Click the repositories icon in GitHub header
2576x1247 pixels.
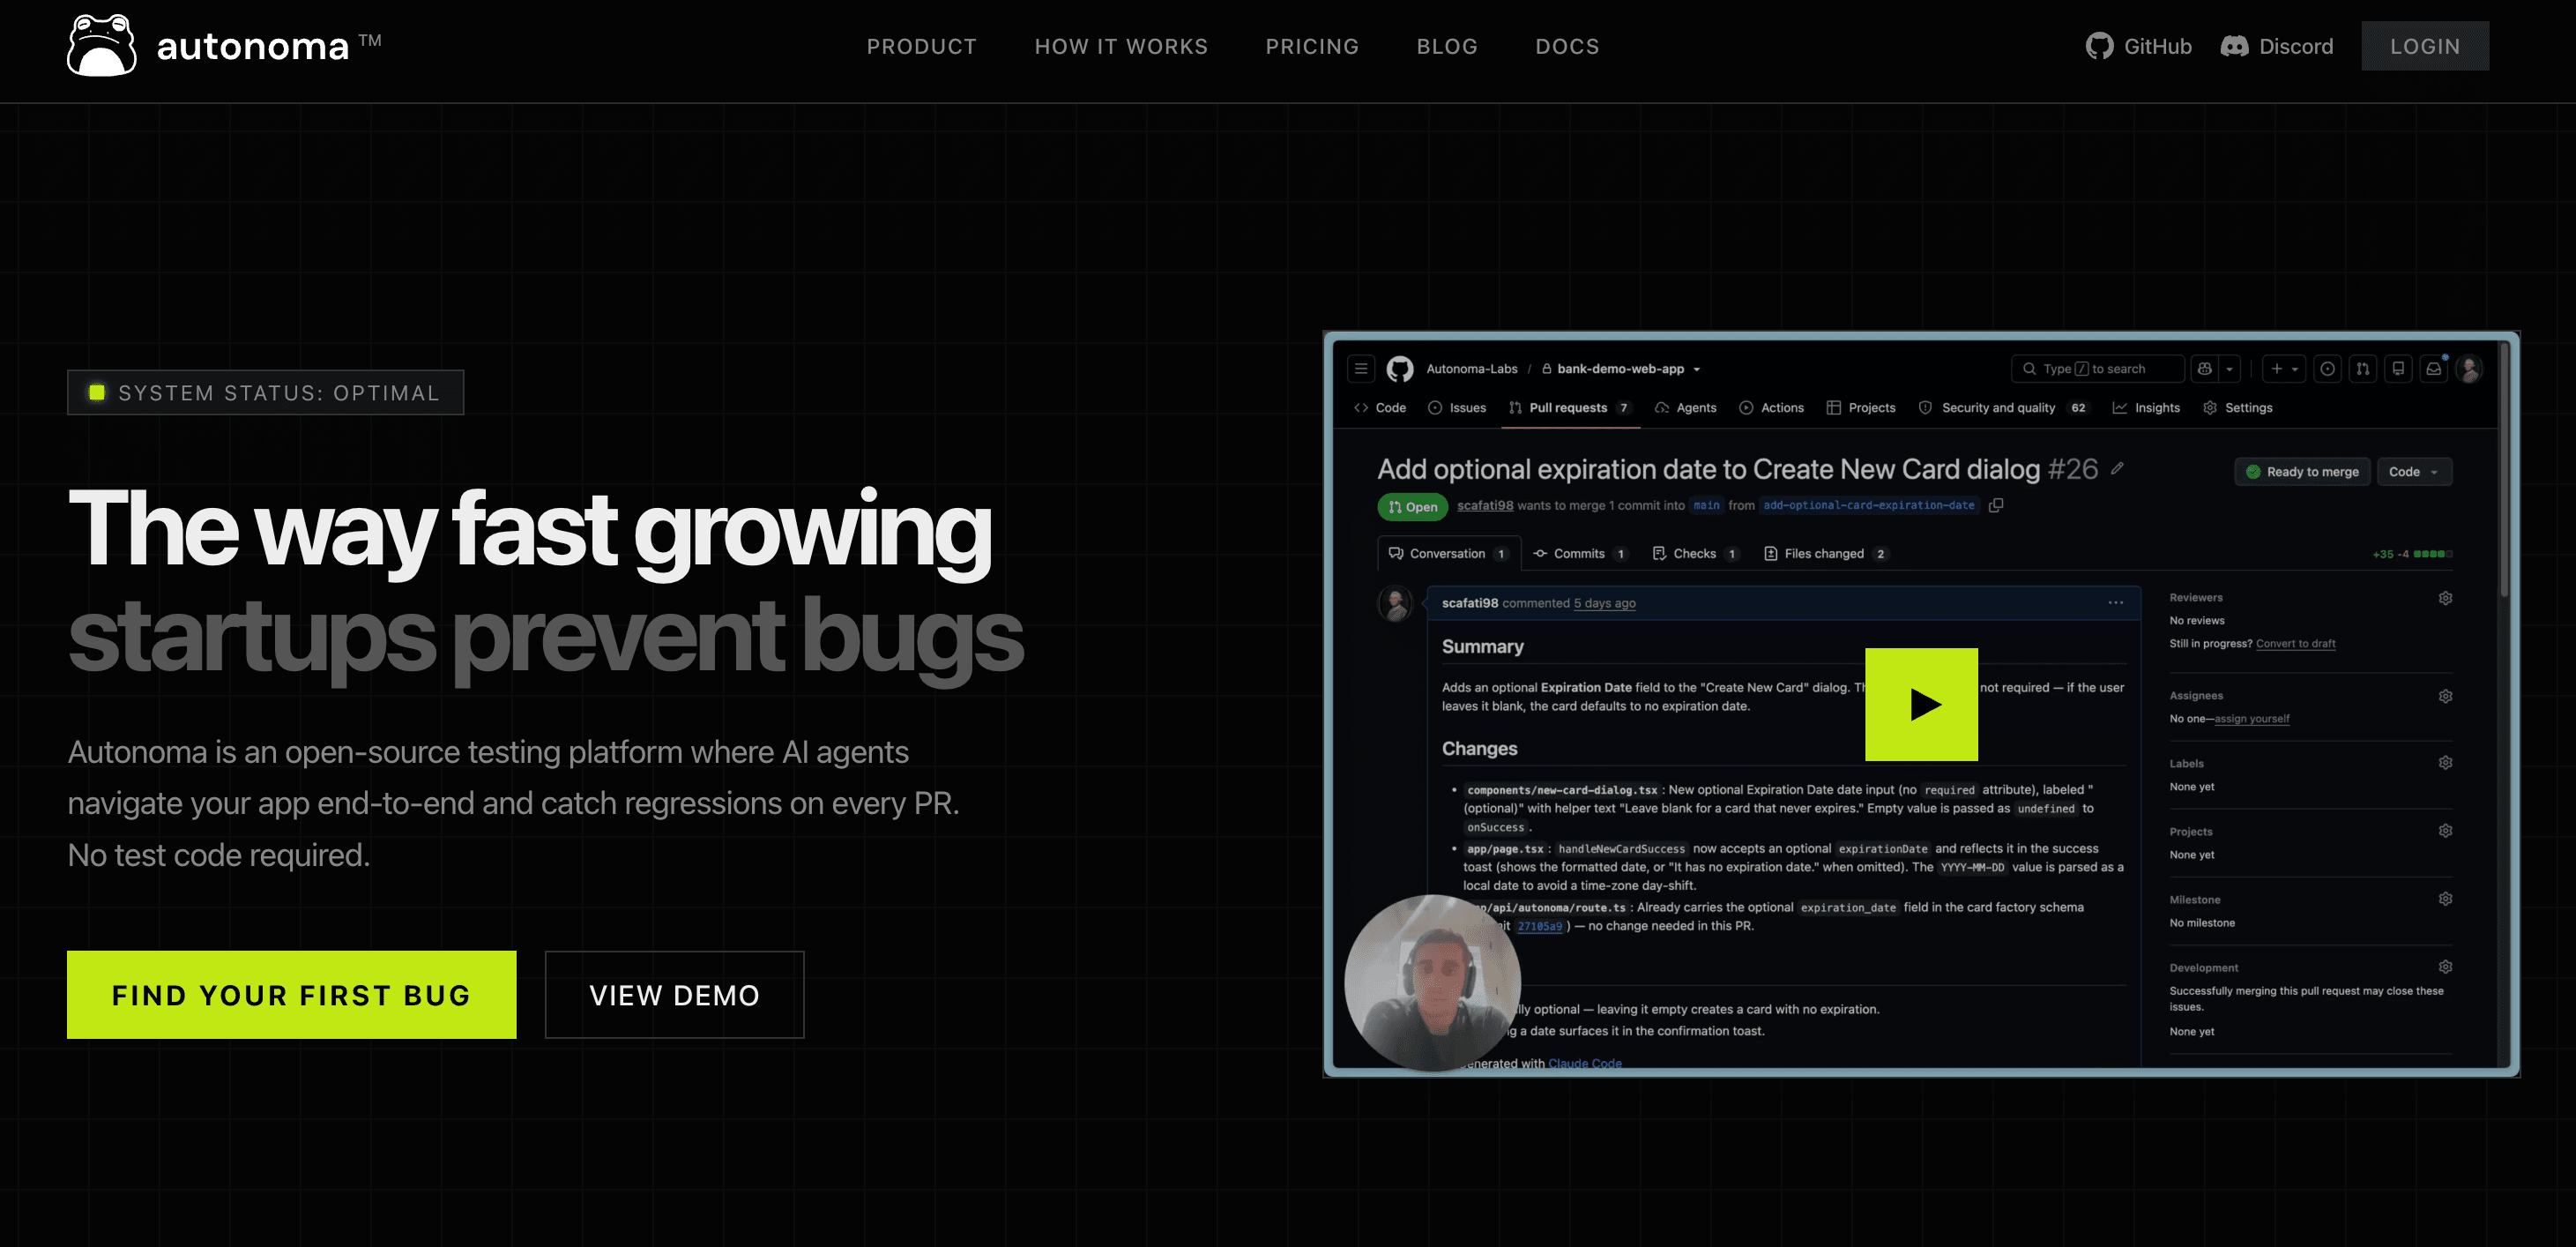point(2398,369)
